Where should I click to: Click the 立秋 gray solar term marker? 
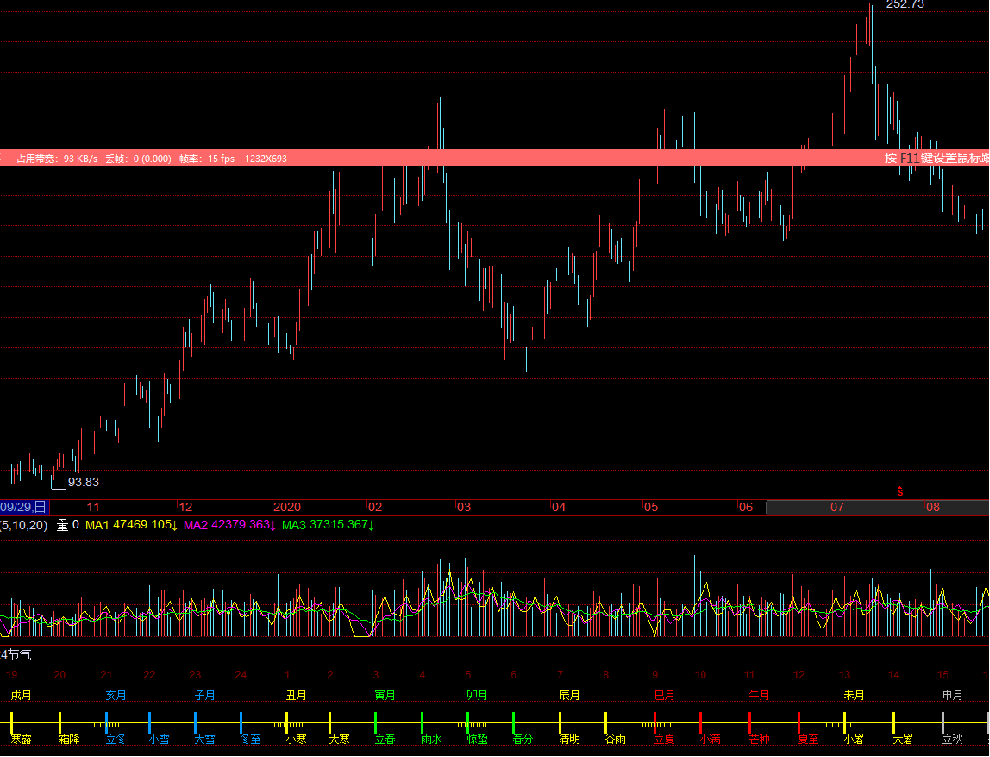tap(951, 739)
